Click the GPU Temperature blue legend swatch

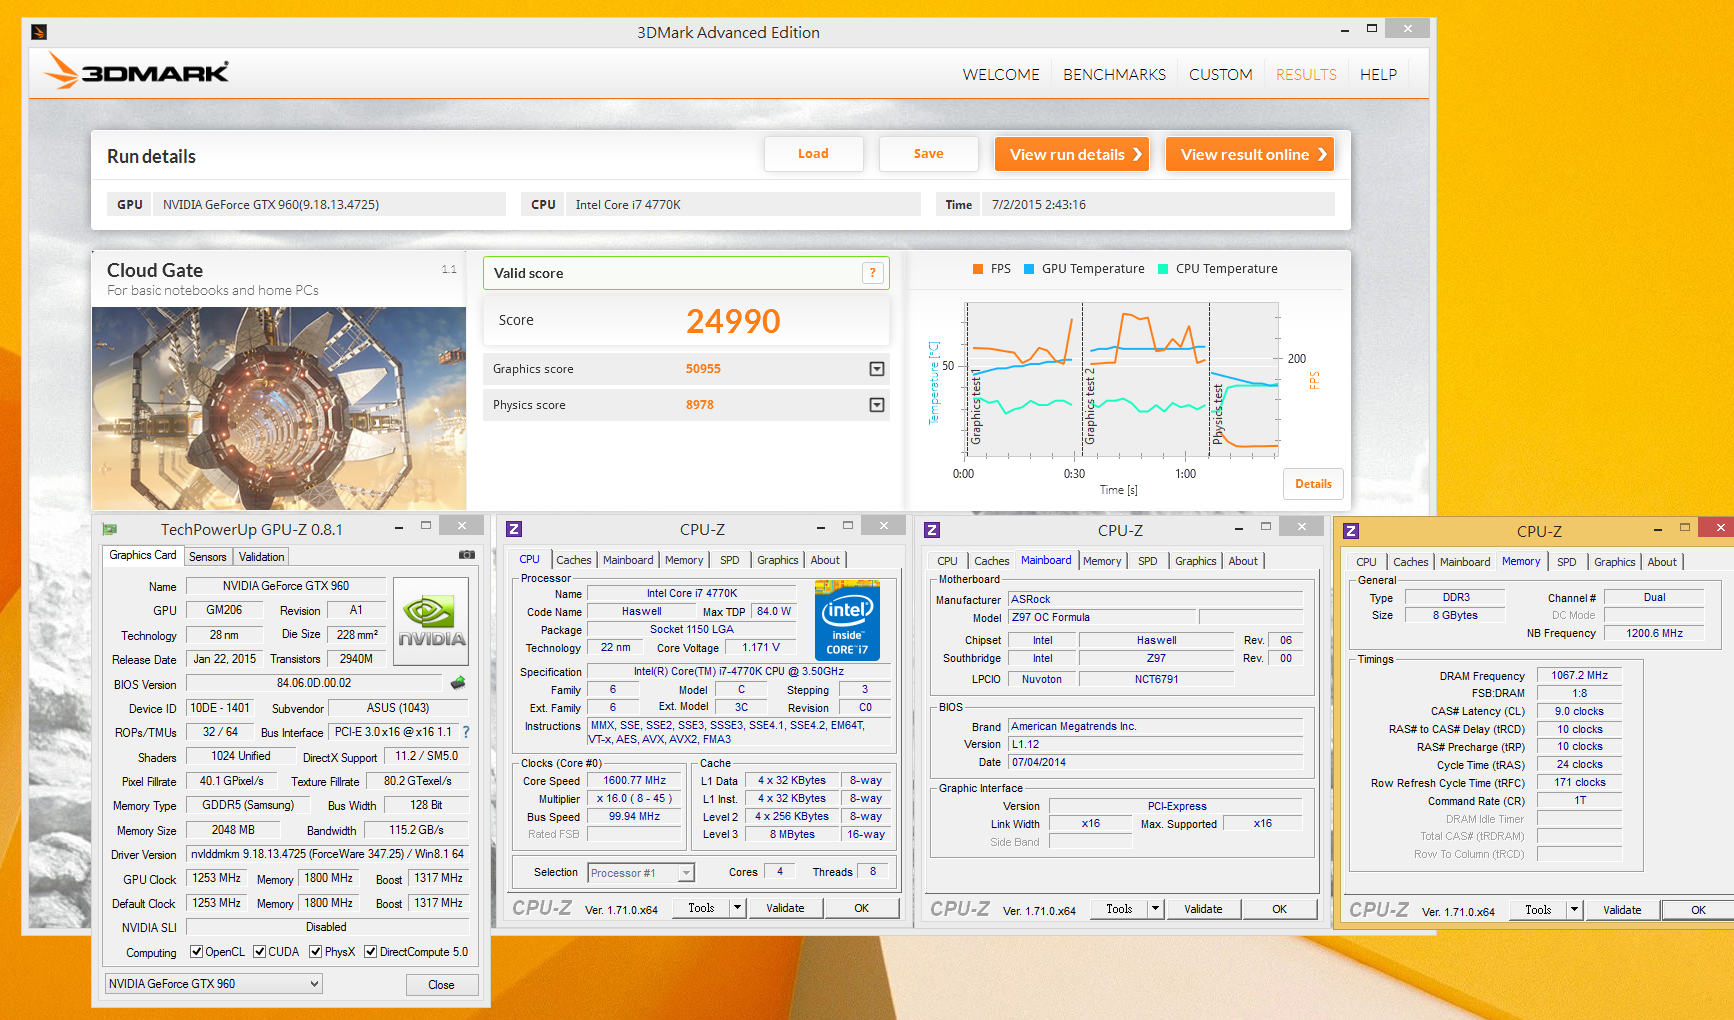[x=1029, y=269]
